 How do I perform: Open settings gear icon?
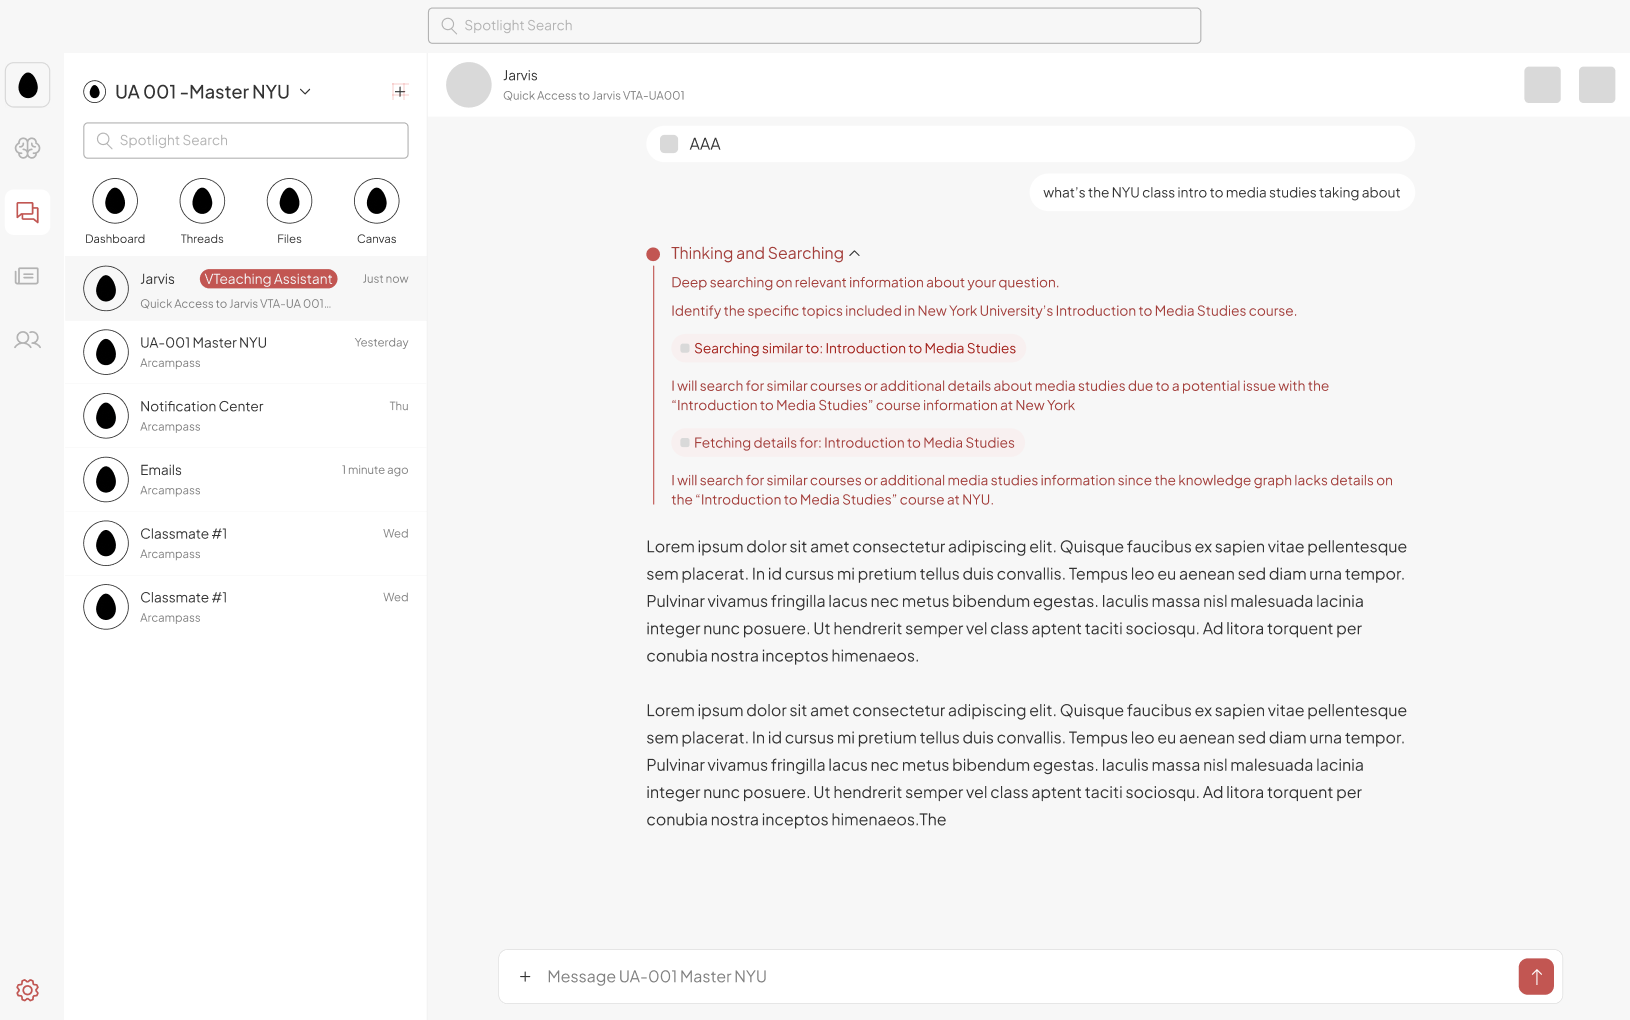click(x=28, y=990)
